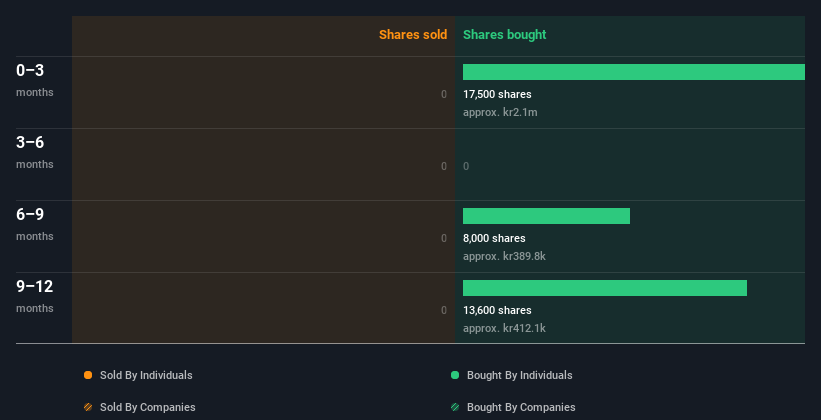
Task: Click the 13,600 shares label
Action: (497, 310)
